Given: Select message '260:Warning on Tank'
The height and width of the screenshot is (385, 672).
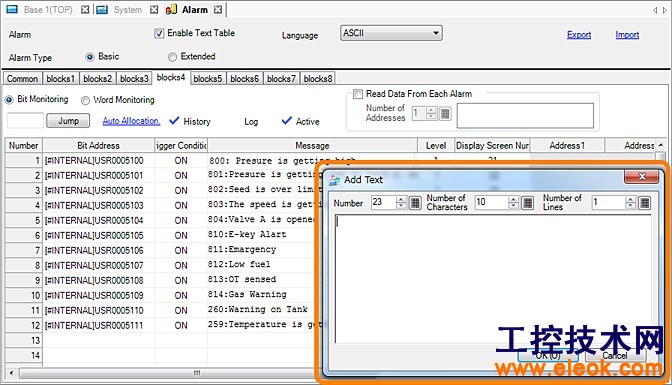Looking at the screenshot, I should 258,310.
